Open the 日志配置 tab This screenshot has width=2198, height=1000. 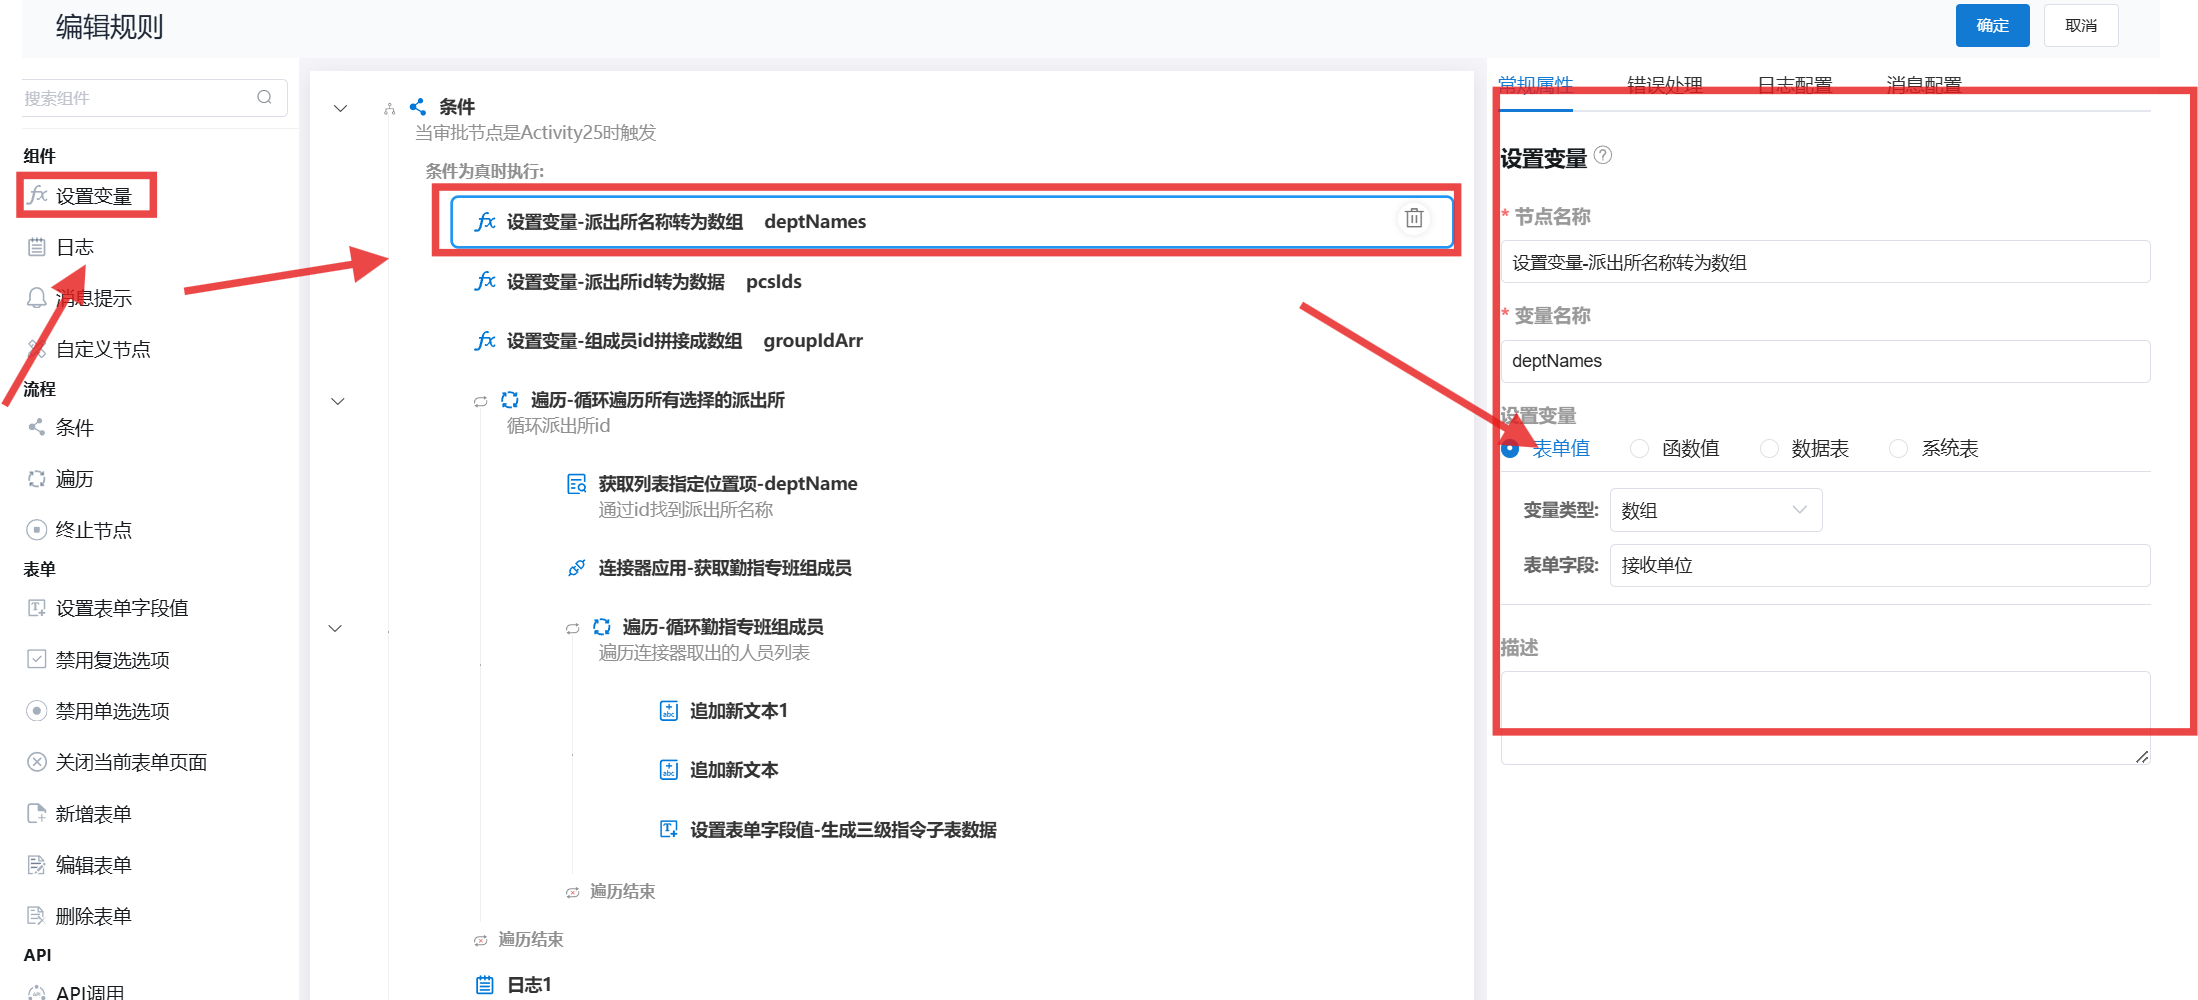tap(1794, 84)
